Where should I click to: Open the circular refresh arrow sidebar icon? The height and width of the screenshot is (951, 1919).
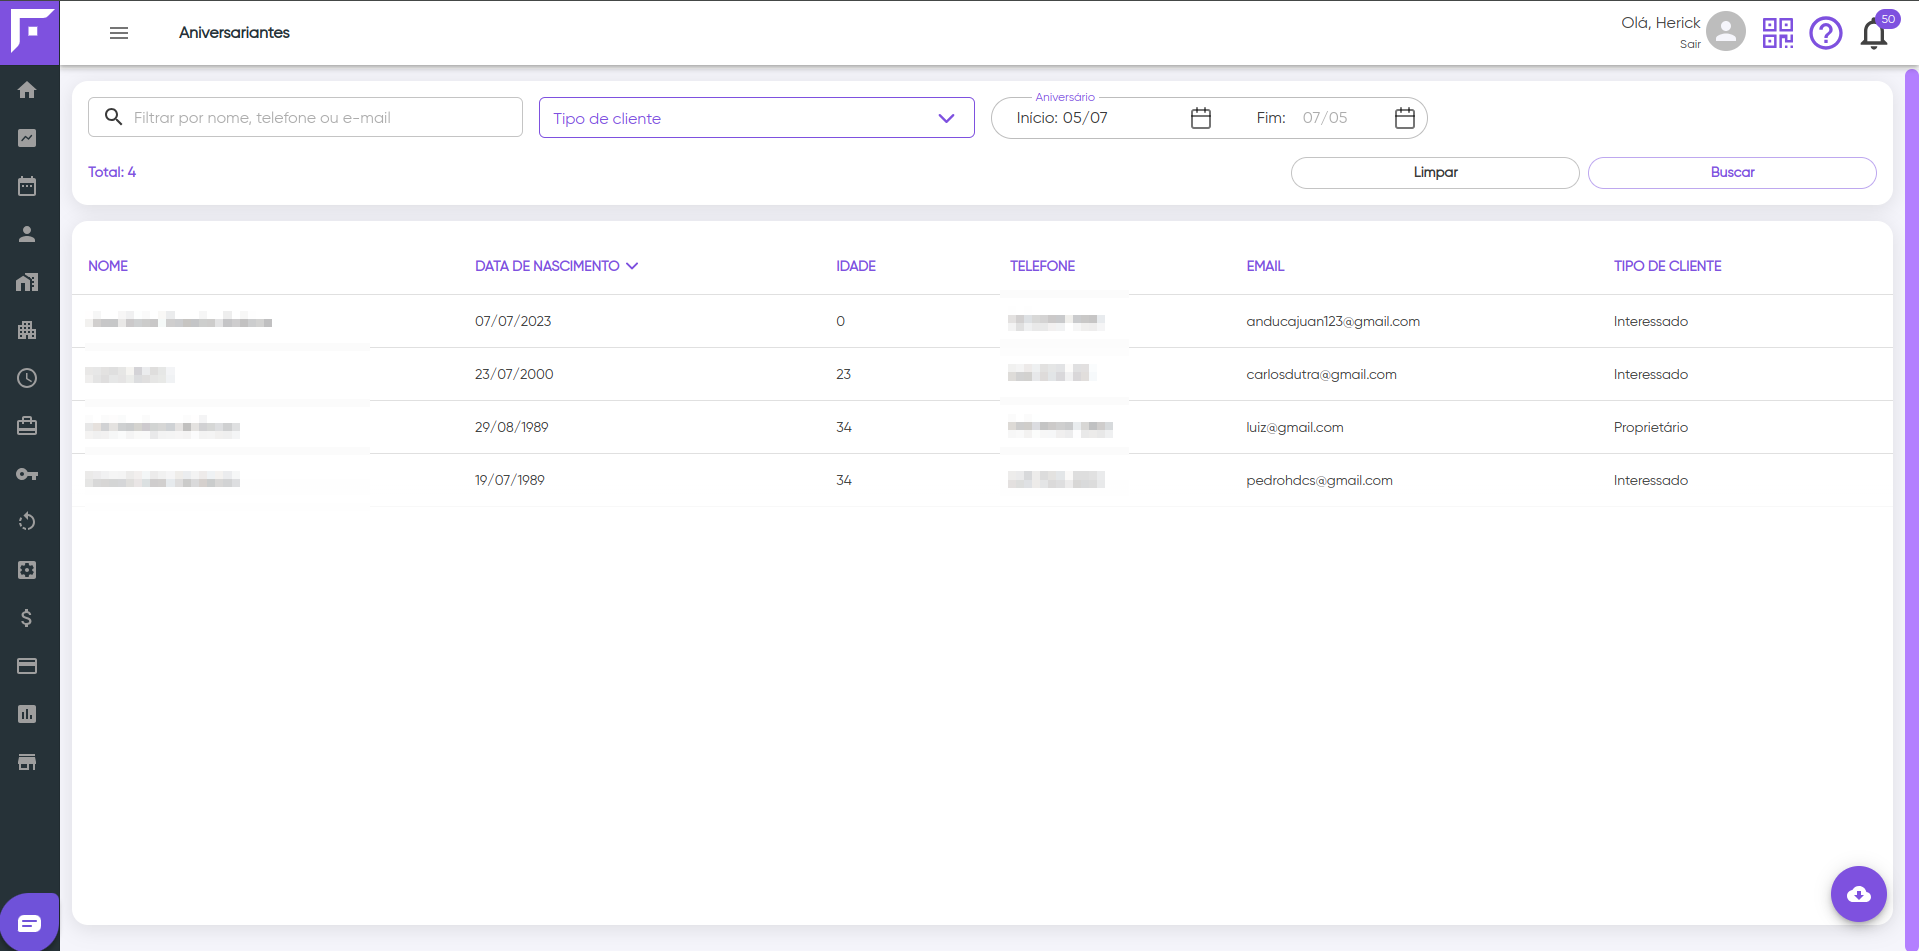pyautogui.click(x=27, y=522)
